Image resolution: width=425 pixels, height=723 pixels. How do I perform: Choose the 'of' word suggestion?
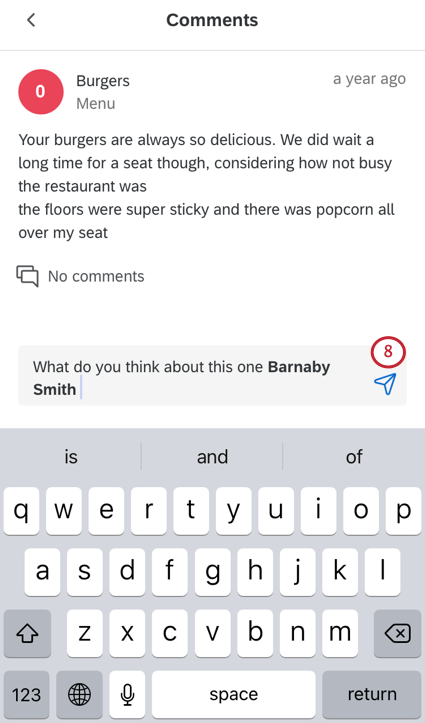354,456
